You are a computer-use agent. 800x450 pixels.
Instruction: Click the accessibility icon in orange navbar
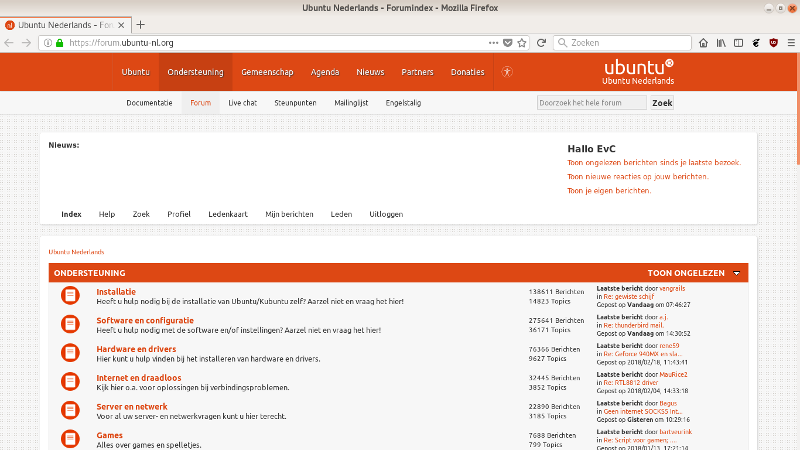[507, 72]
